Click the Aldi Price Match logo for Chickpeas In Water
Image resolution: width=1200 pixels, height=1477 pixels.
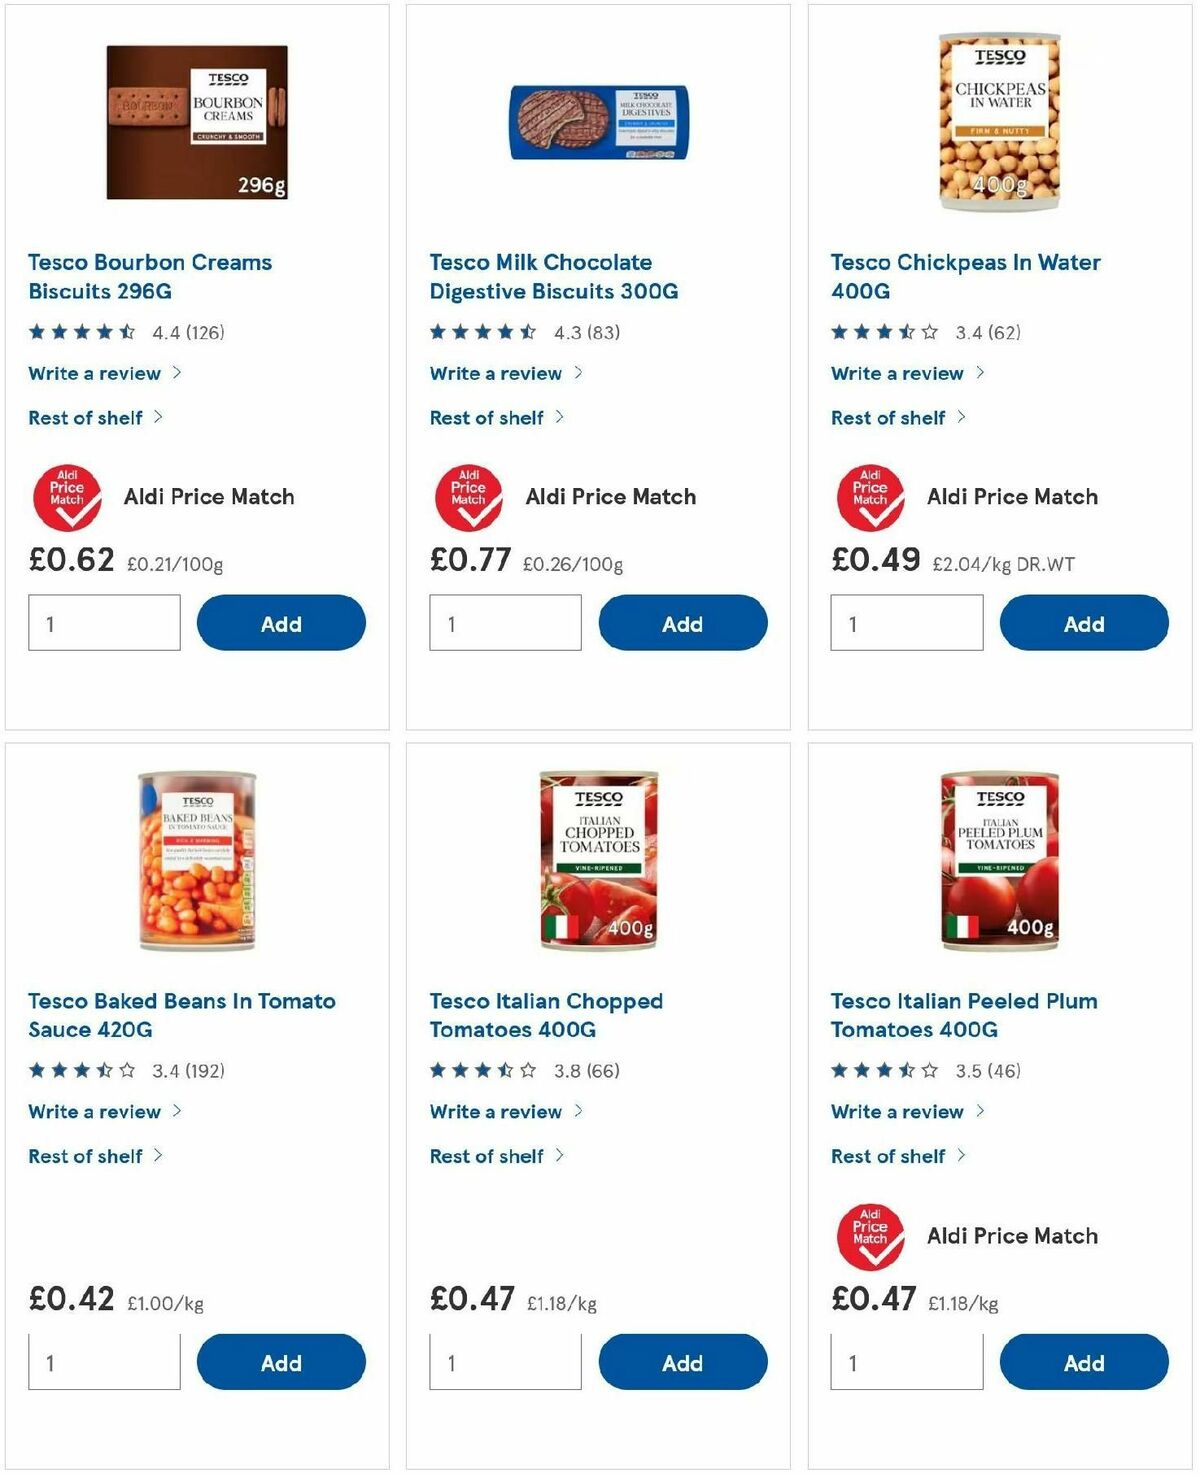[871, 496]
